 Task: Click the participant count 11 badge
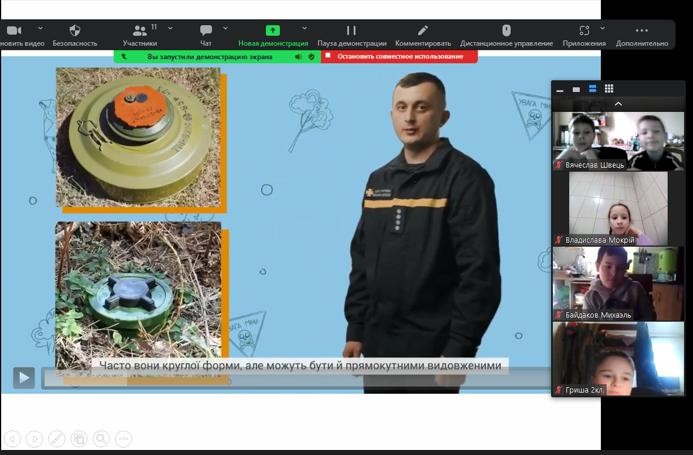click(x=154, y=27)
